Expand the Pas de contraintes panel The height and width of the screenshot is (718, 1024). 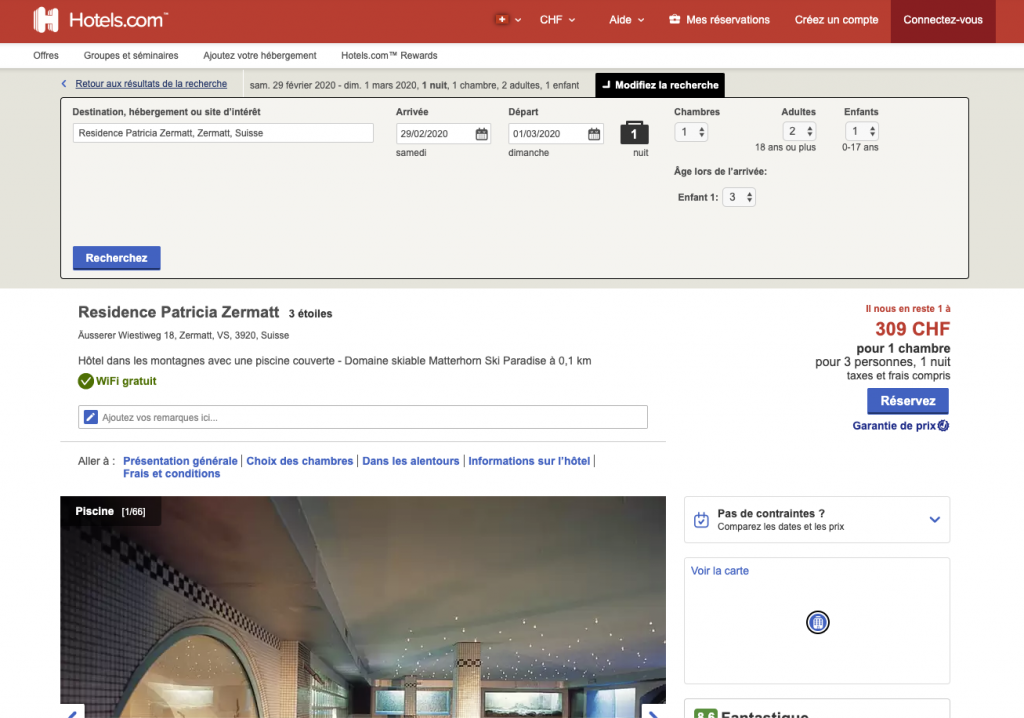coord(935,520)
